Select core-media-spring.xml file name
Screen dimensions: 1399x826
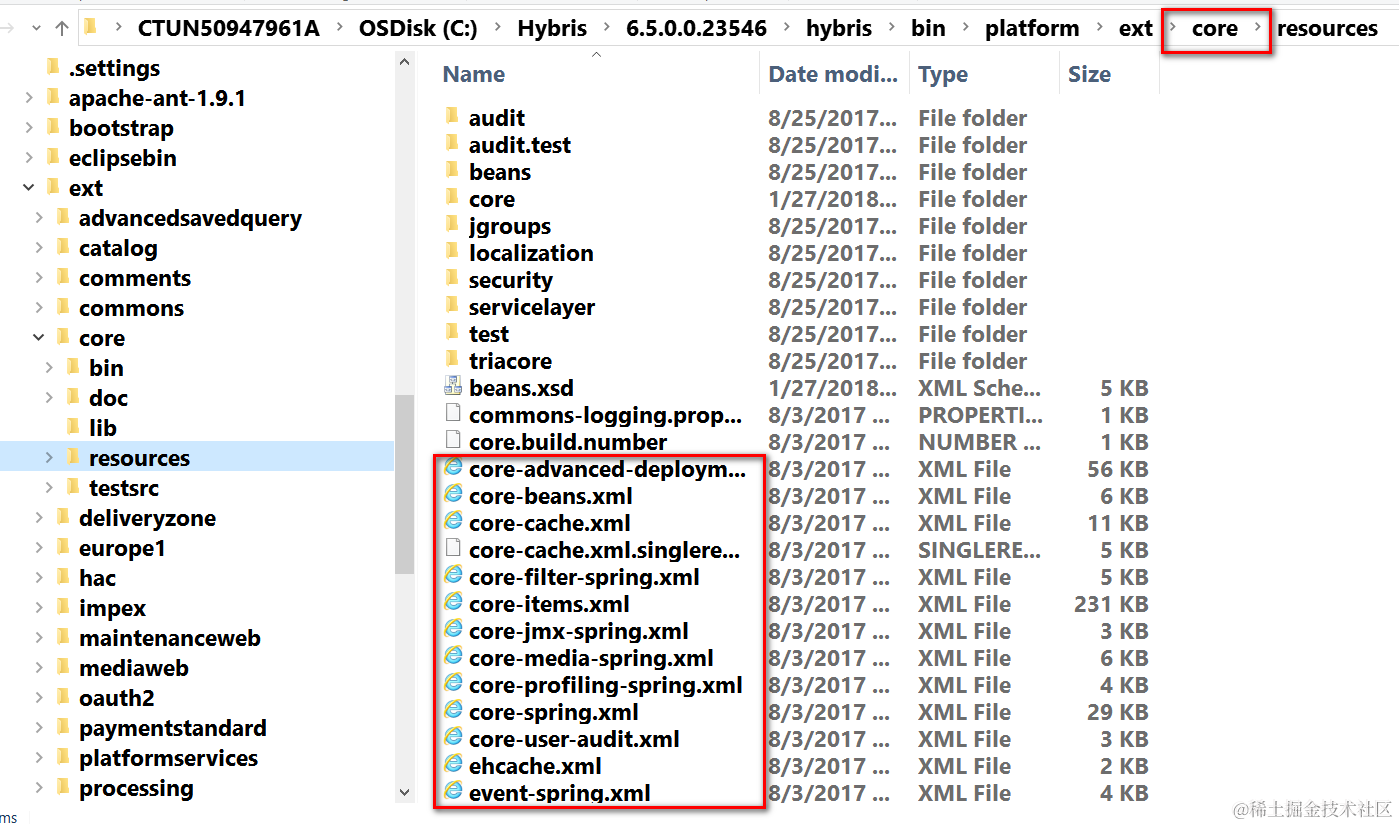[x=591, y=658]
